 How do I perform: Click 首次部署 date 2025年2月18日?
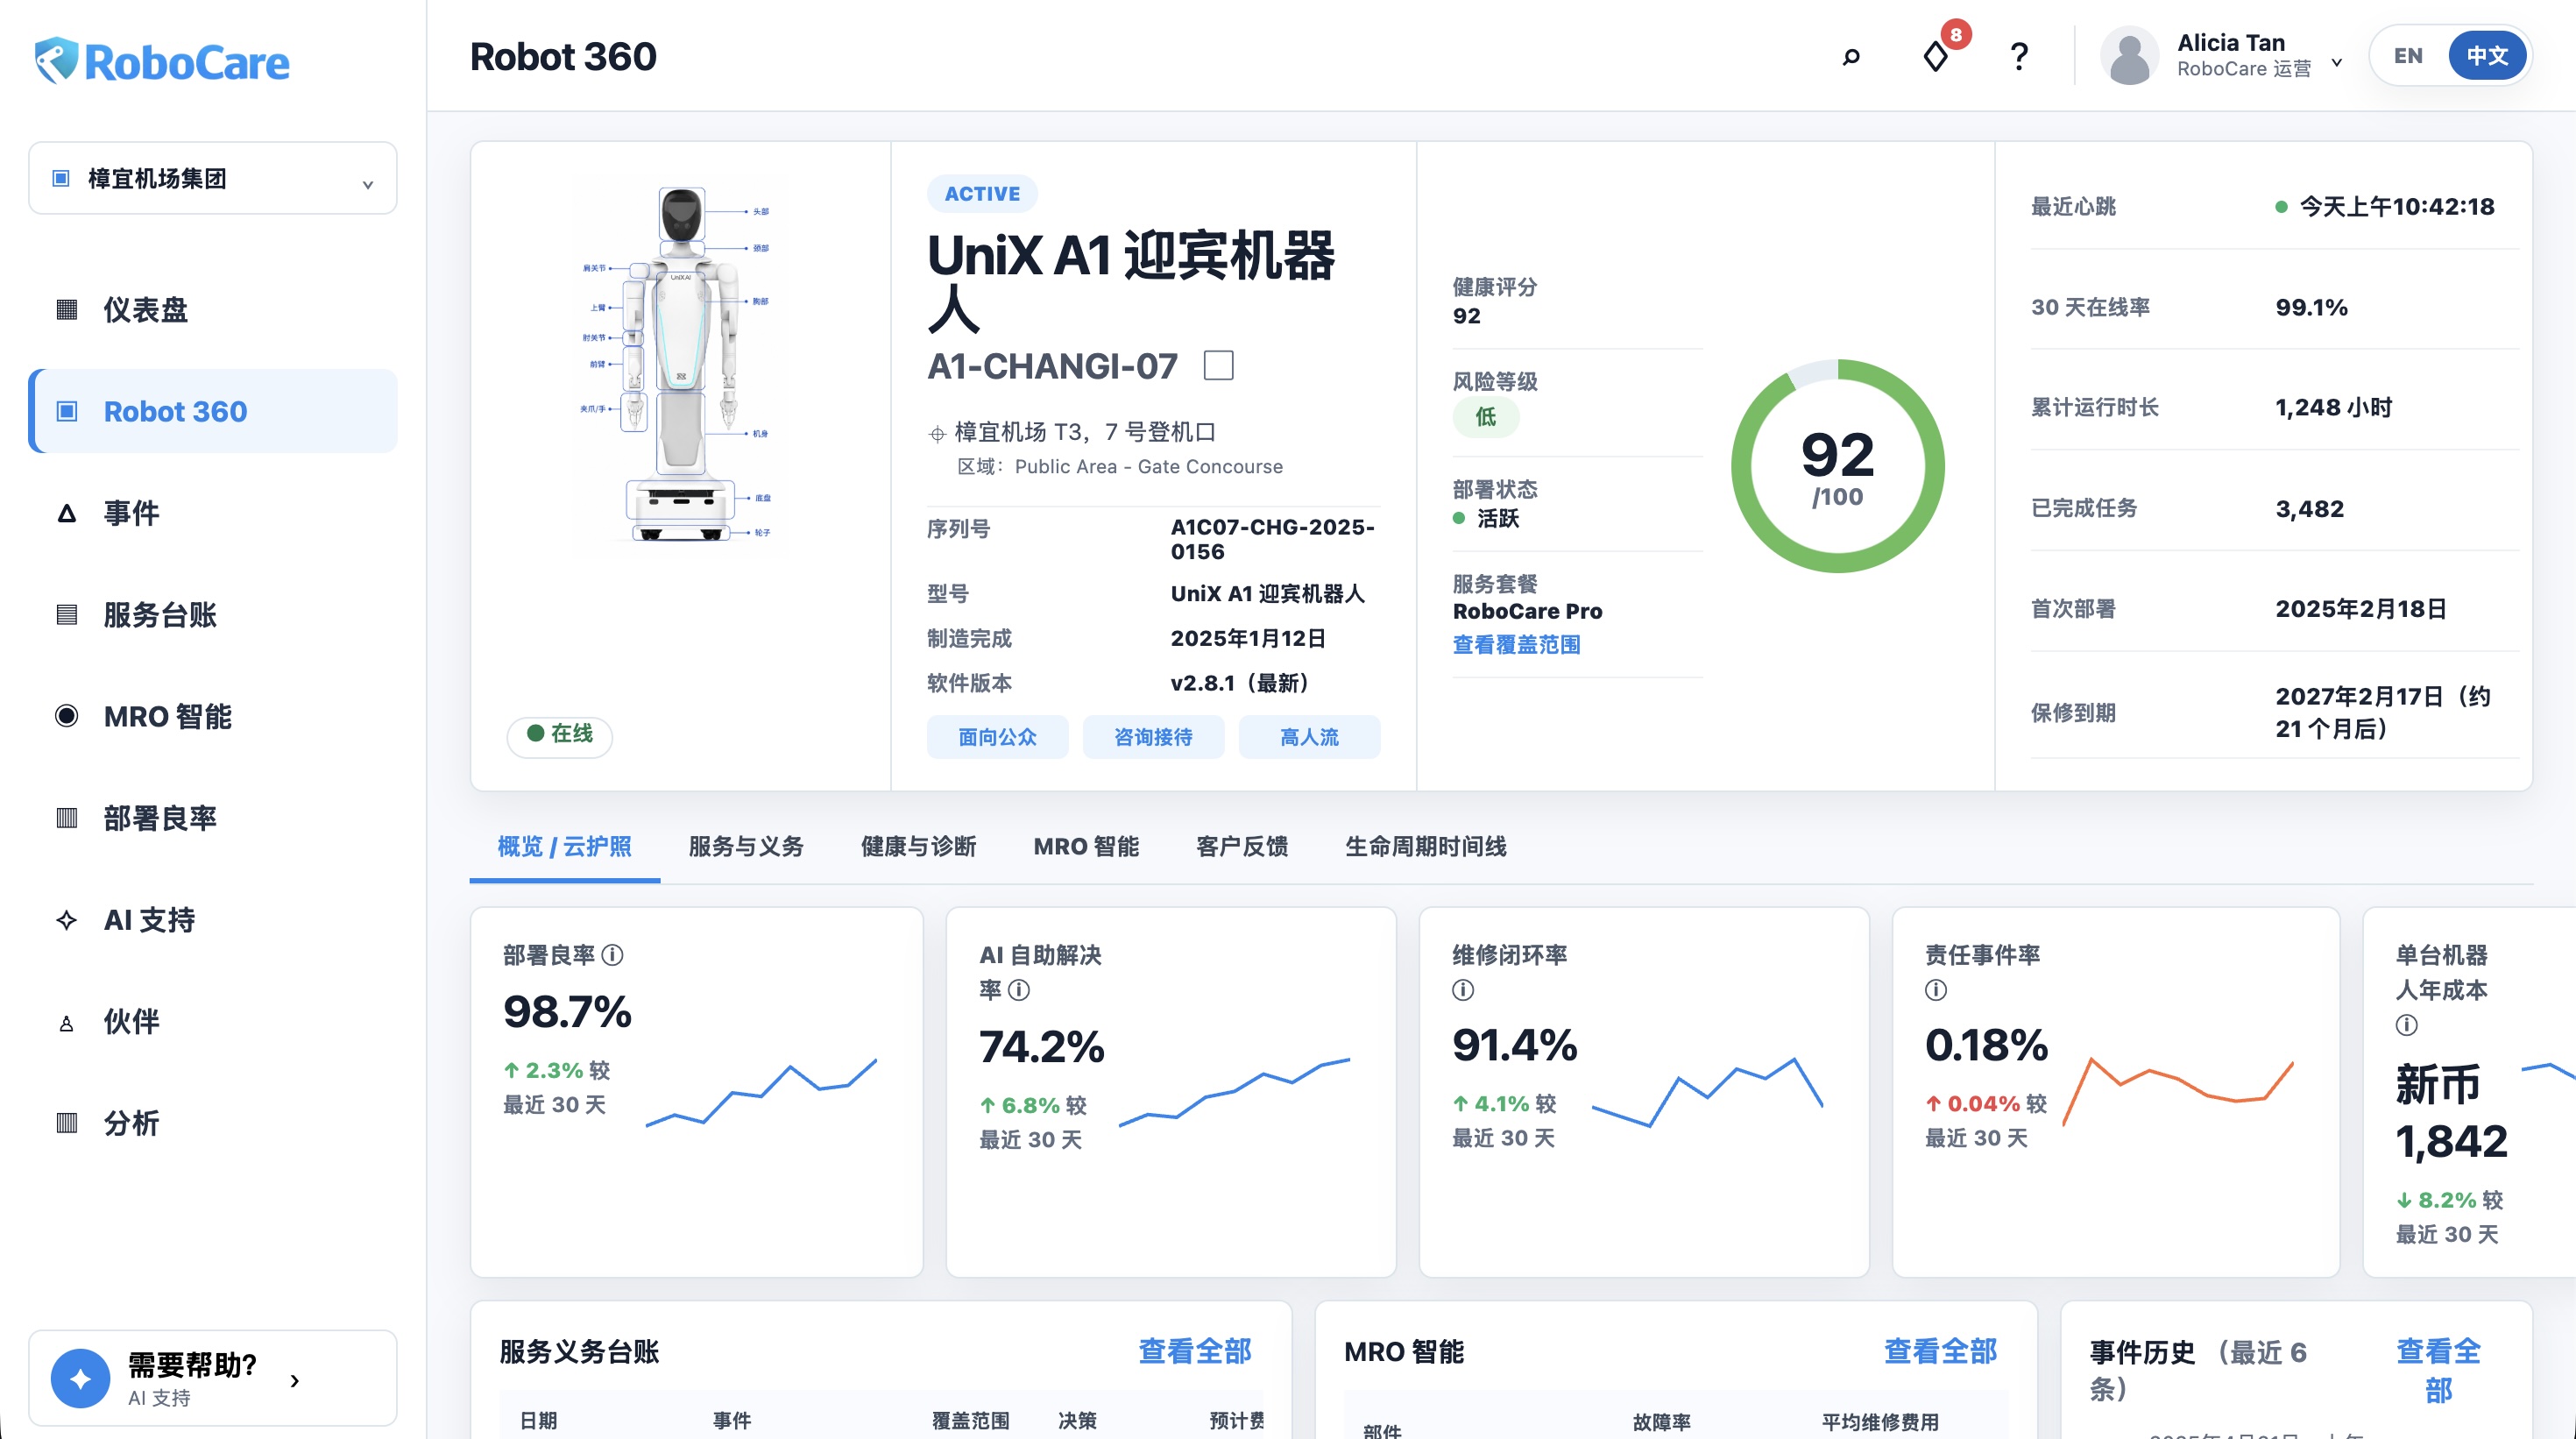pos(2361,609)
